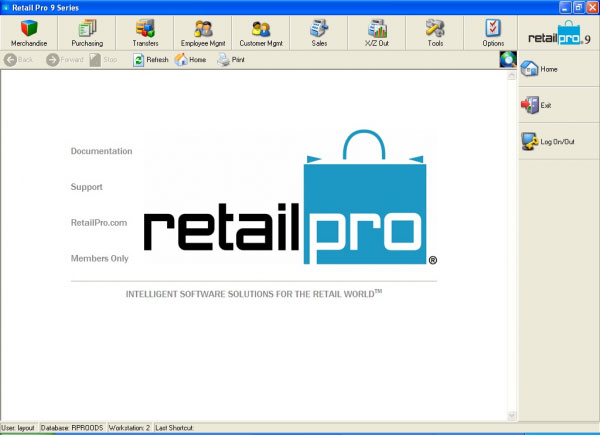Visit the RetailPro.com link
The image size is (600, 435).
coord(99,223)
